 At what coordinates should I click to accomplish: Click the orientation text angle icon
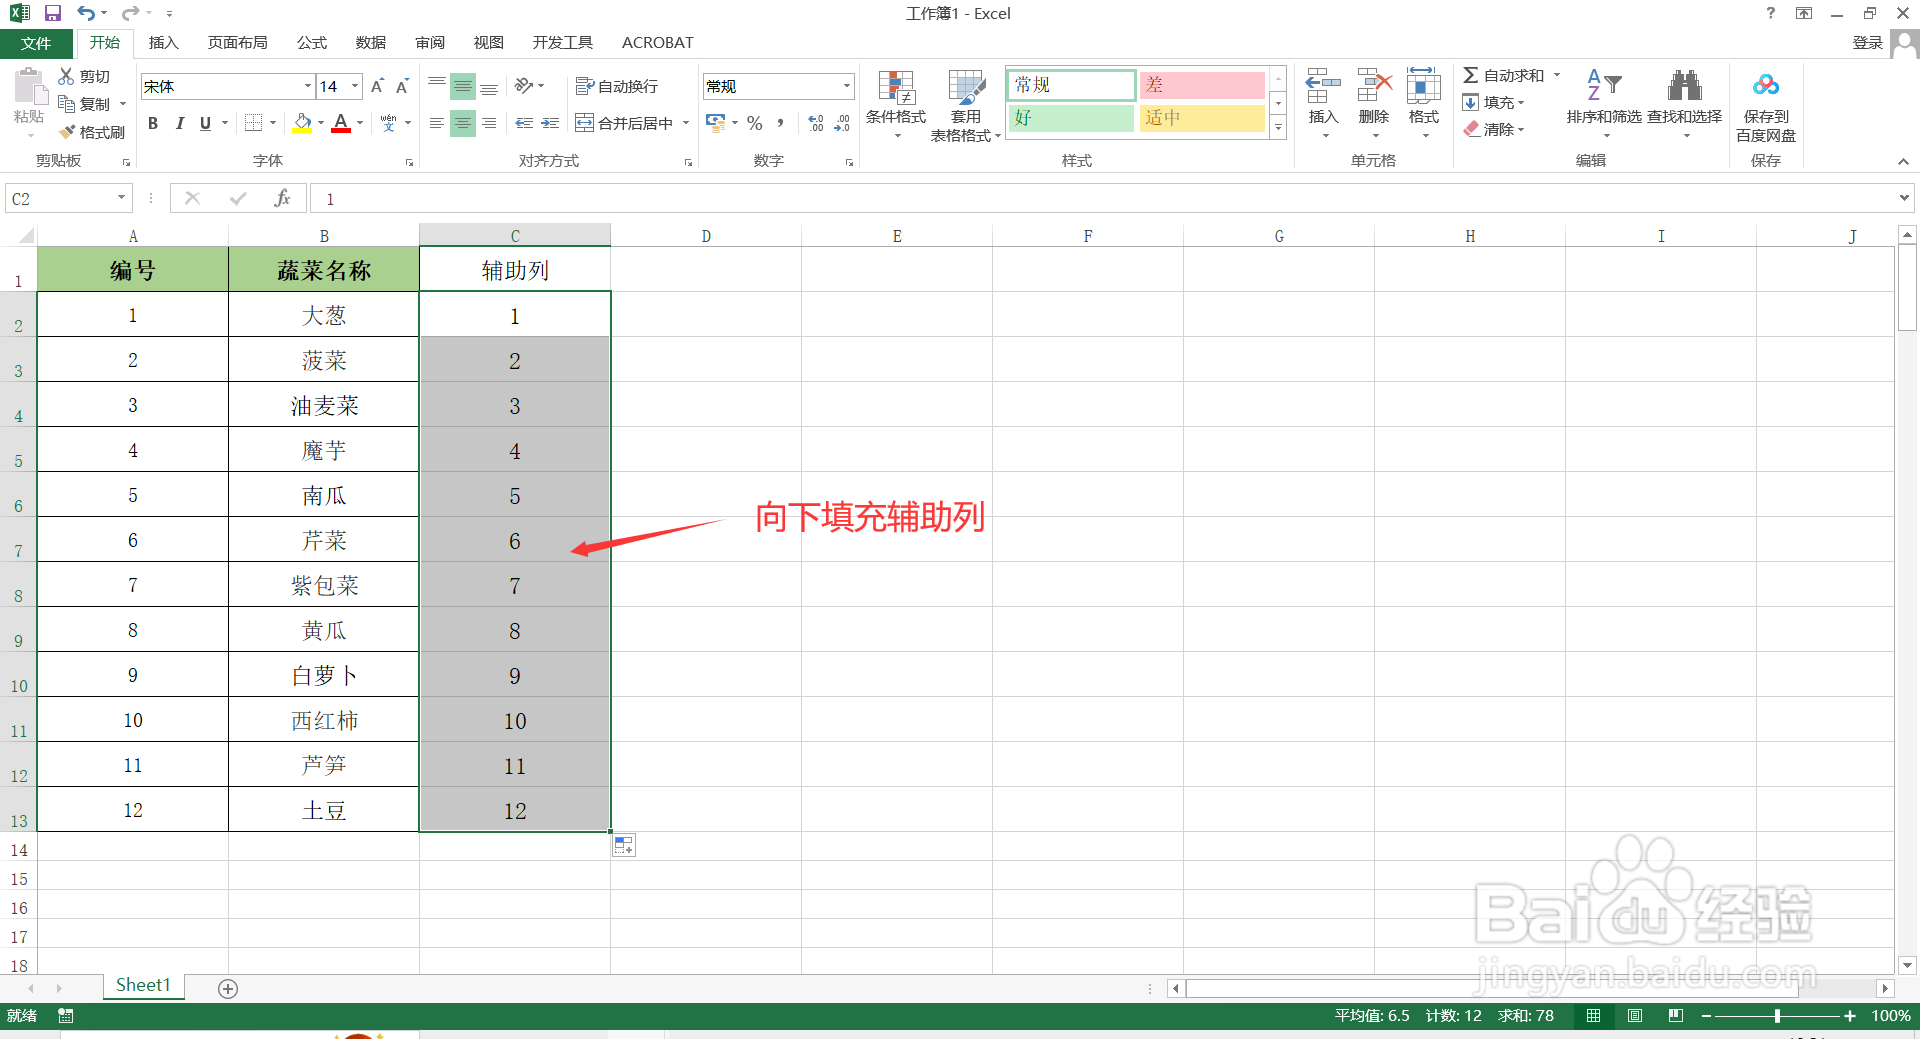point(524,86)
